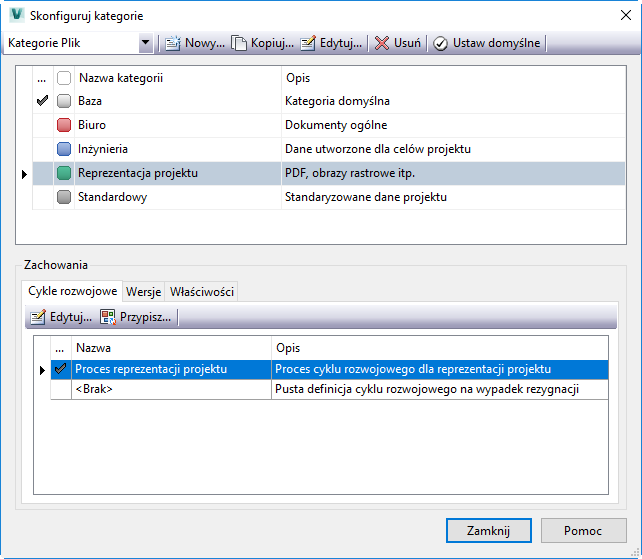Click the row indicator arrow beside Reprezentacja projektu
This screenshot has height=559, width=642.
click(24, 174)
